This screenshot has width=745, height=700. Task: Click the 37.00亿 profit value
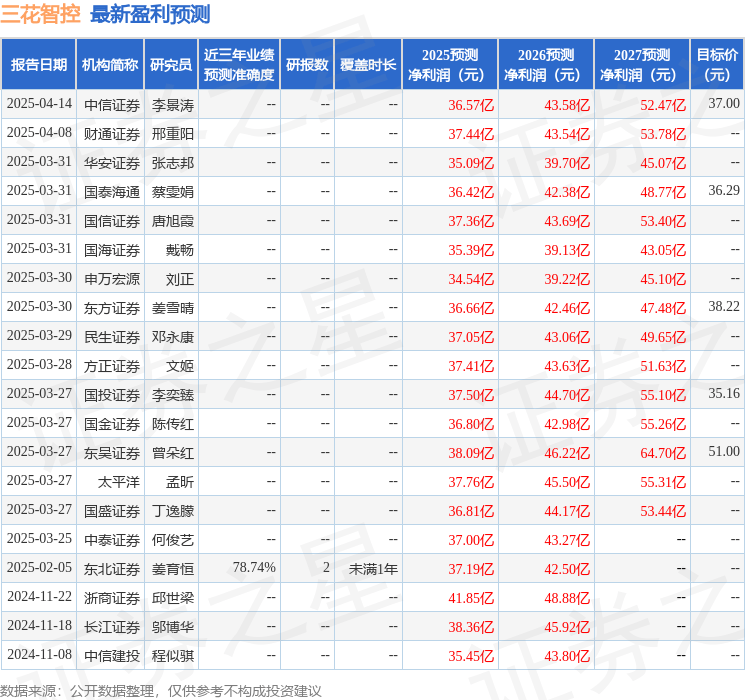(471, 540)
